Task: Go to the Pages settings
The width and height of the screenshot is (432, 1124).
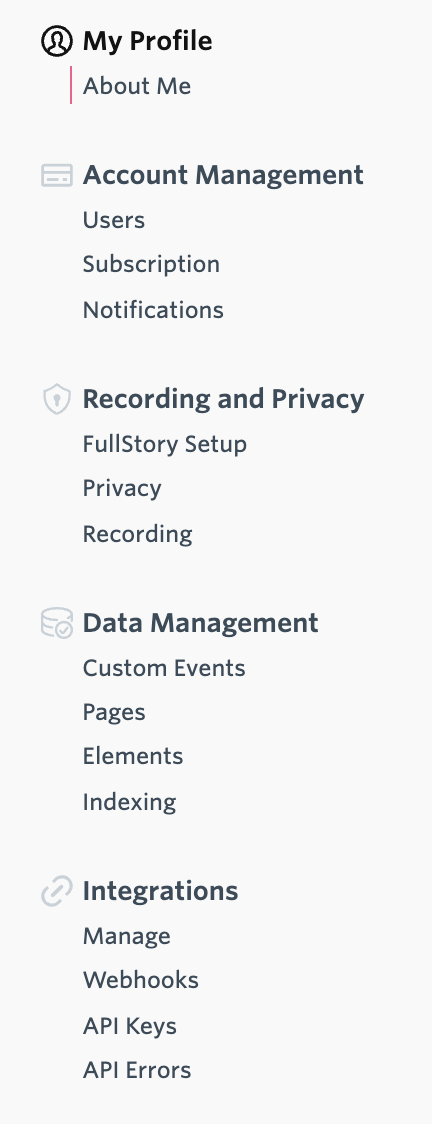Action: click(114, 713)
